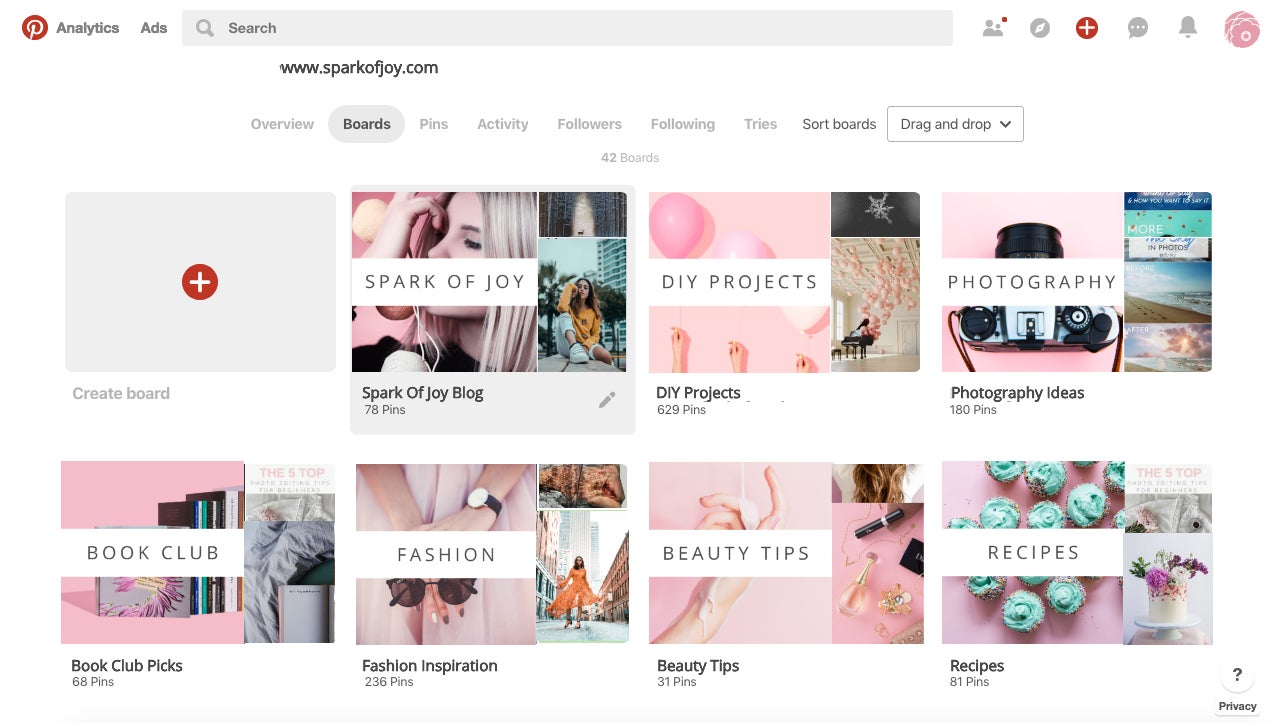Click Sort boards
Viewport: 1278px width, 723px height.
pos(838,123)
